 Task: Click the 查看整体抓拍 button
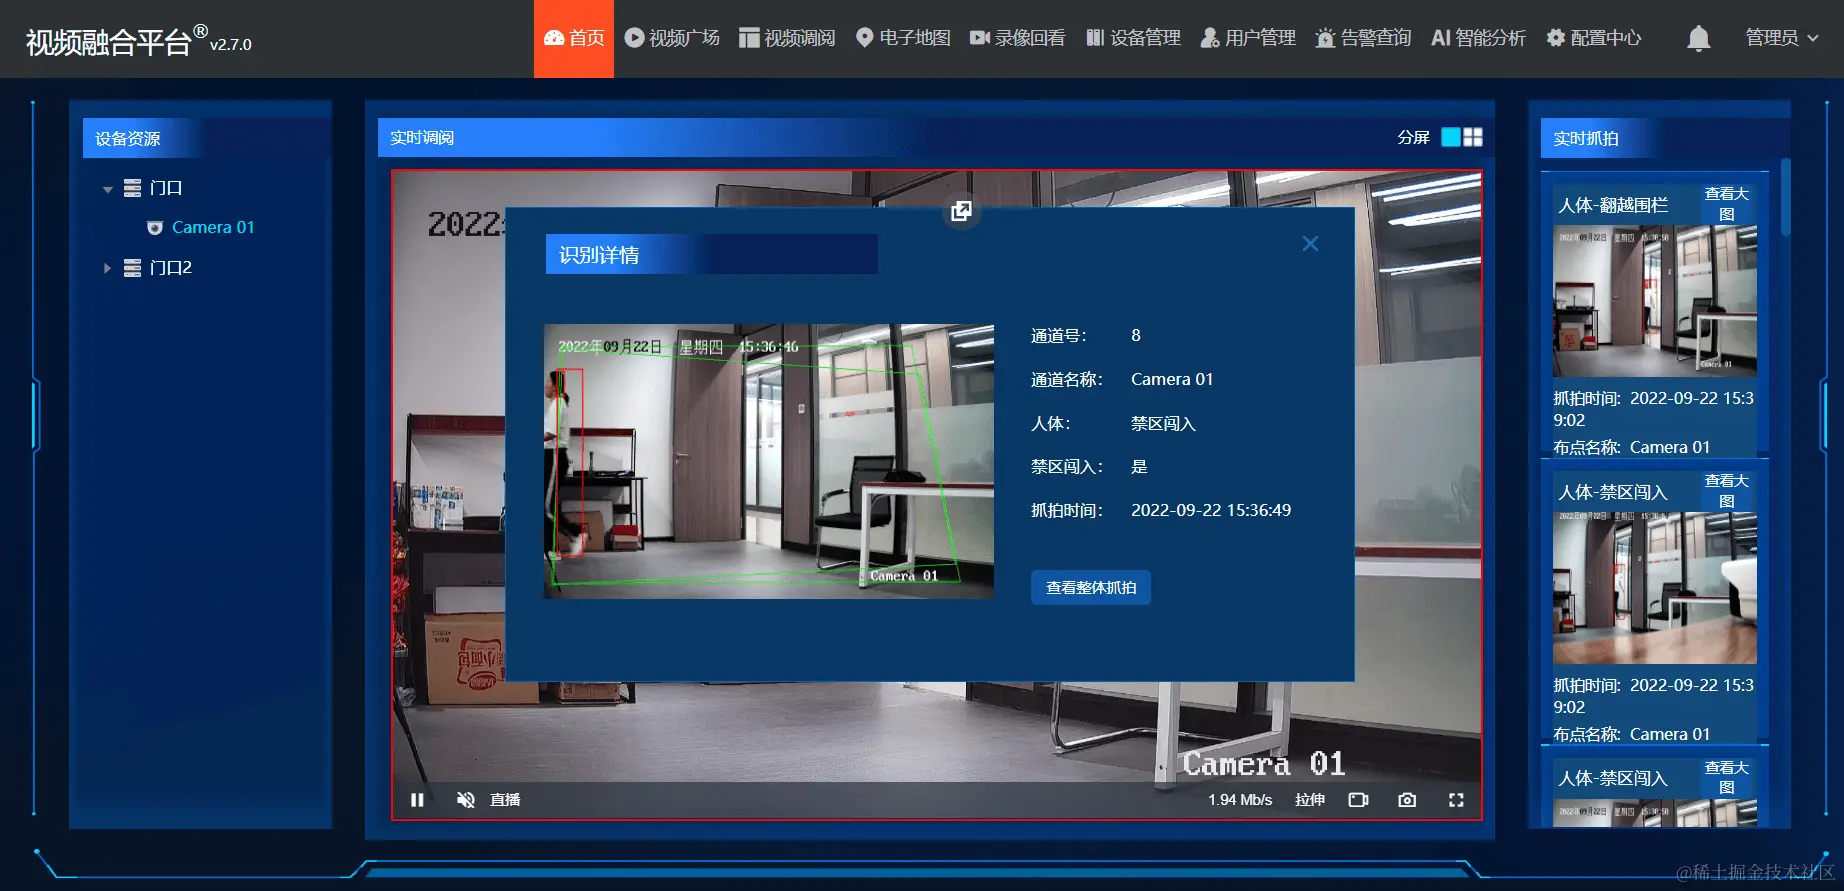pyautogui.click(x=1091, y=588)
